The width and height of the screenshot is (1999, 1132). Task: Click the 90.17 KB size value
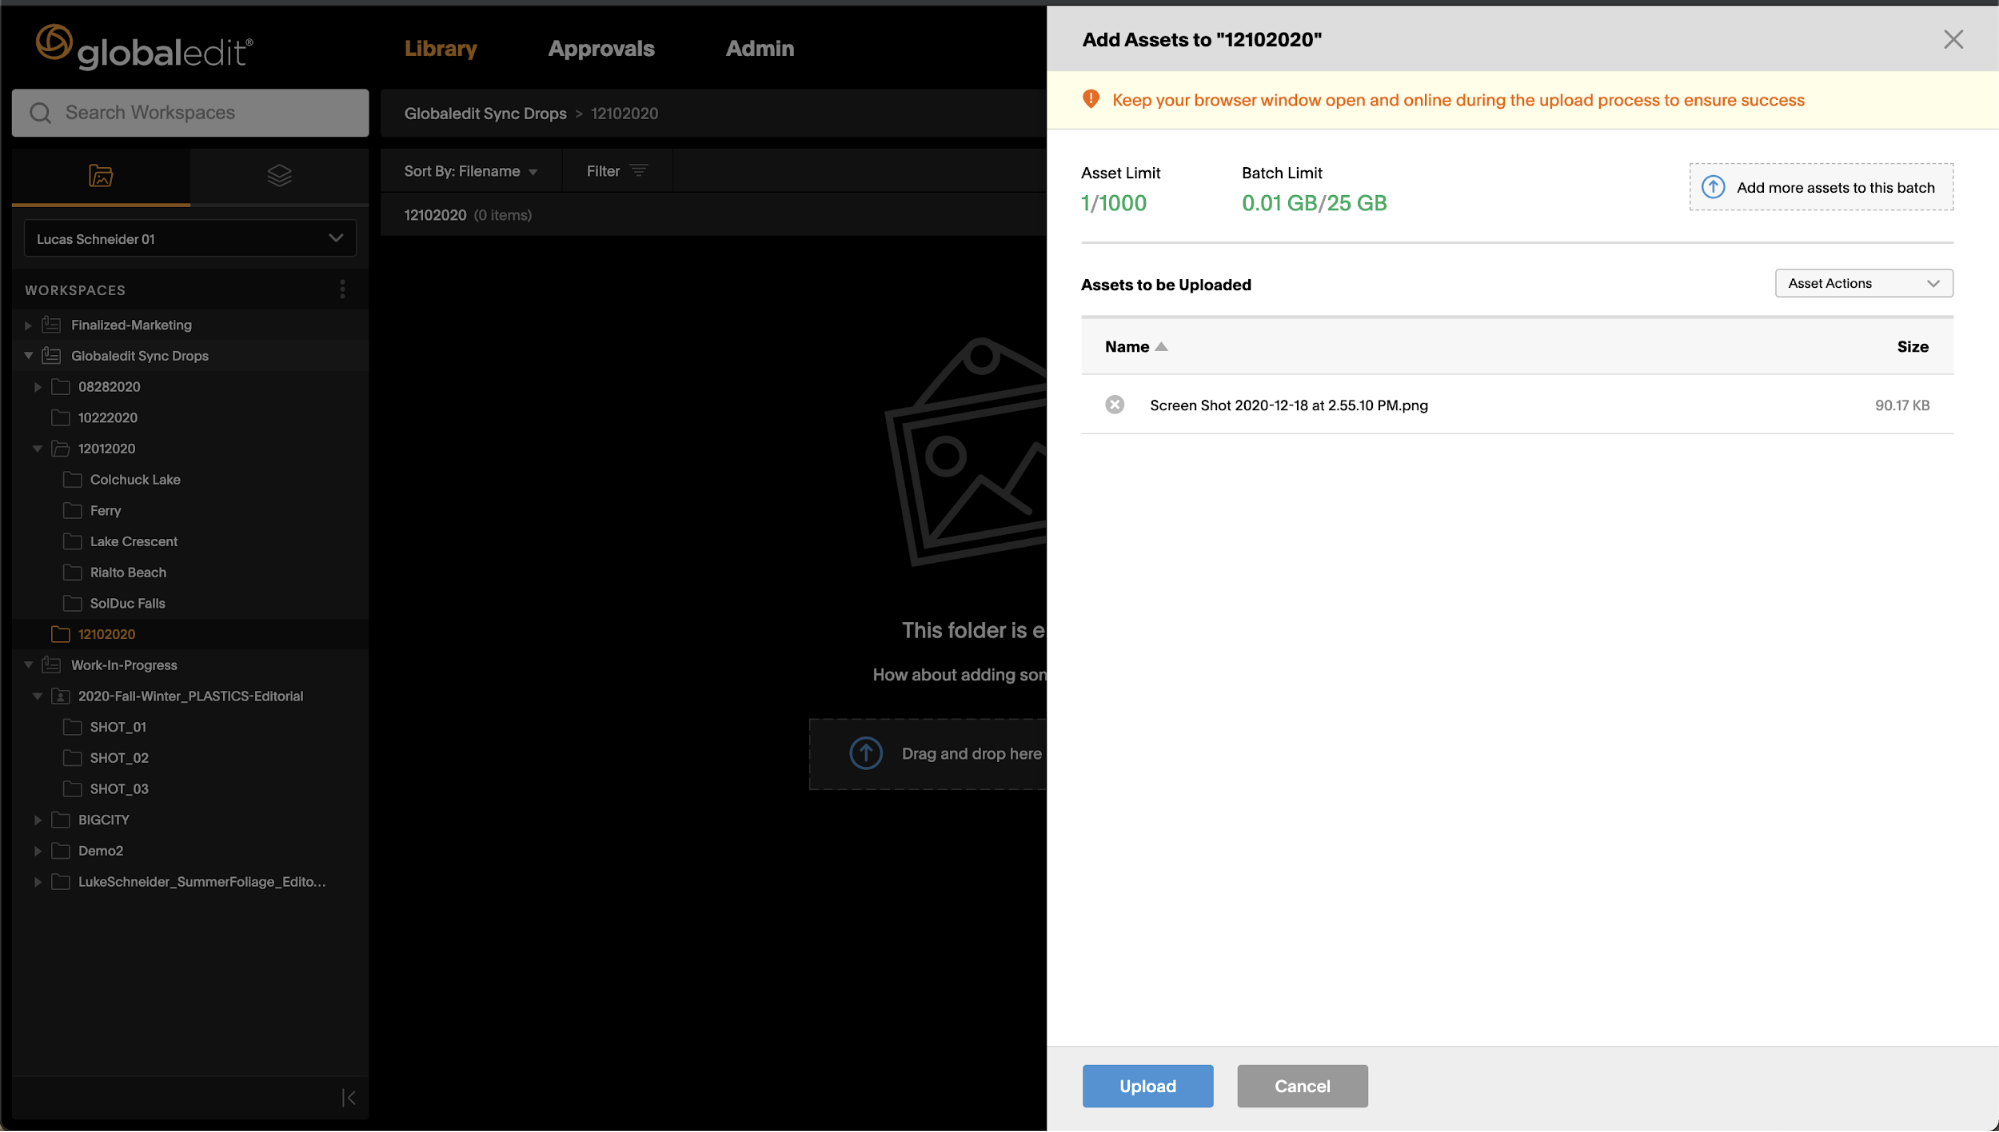(x=1902, y=405)
